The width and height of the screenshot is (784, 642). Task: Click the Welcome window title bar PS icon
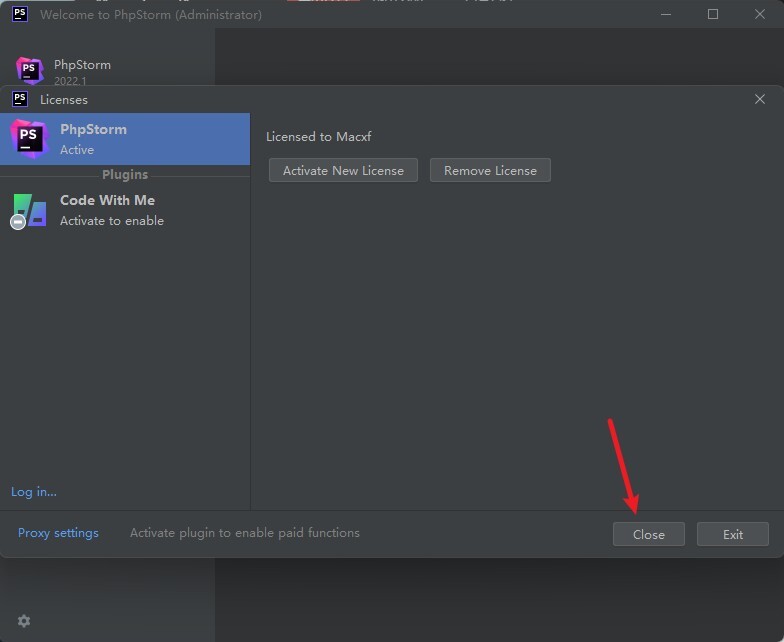tap(20, 14)
